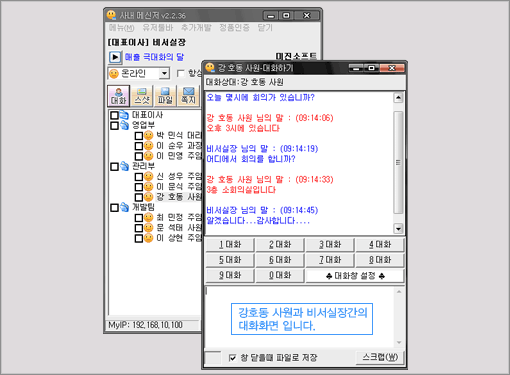This screenshot has height=375, width=510.
Task: Click the message input text area
Action: pyautogui.click(x=300, y=317)
